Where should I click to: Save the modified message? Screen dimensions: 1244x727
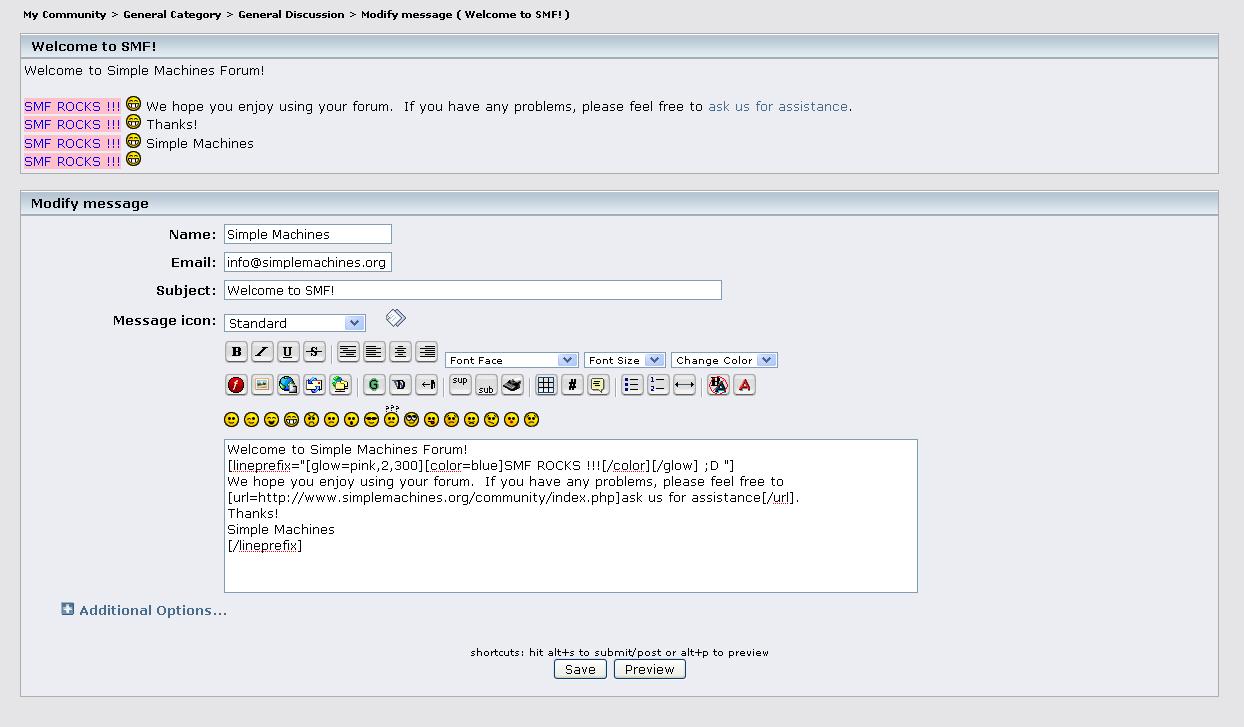coord(580,669)
